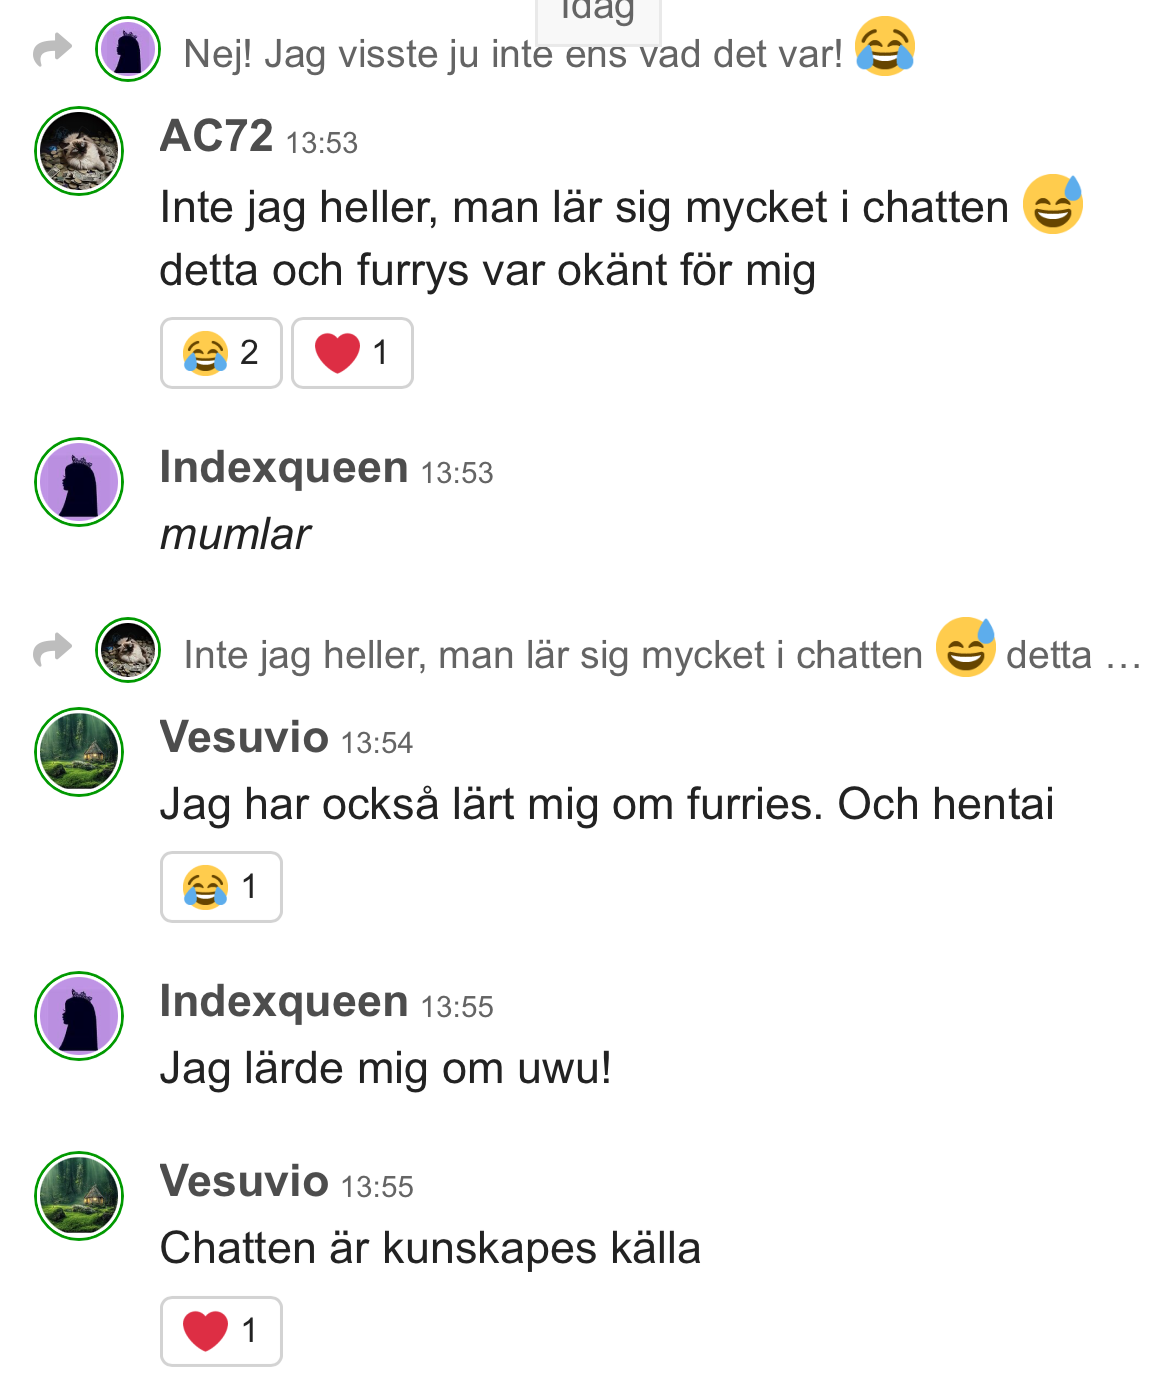Click the reply arrow icon at top
The height and width of the screenshot is (1392, 1170).
tap(52, 50)
